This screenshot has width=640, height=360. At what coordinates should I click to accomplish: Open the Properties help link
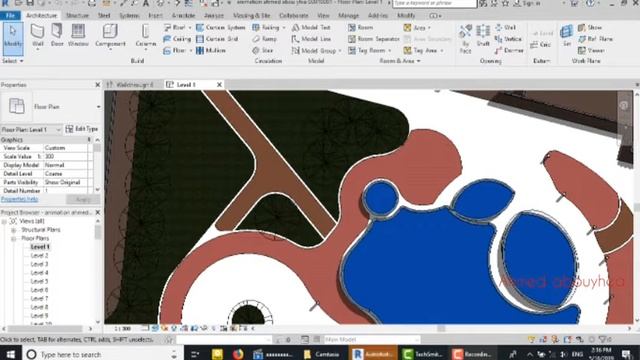(x=20, y=199)
